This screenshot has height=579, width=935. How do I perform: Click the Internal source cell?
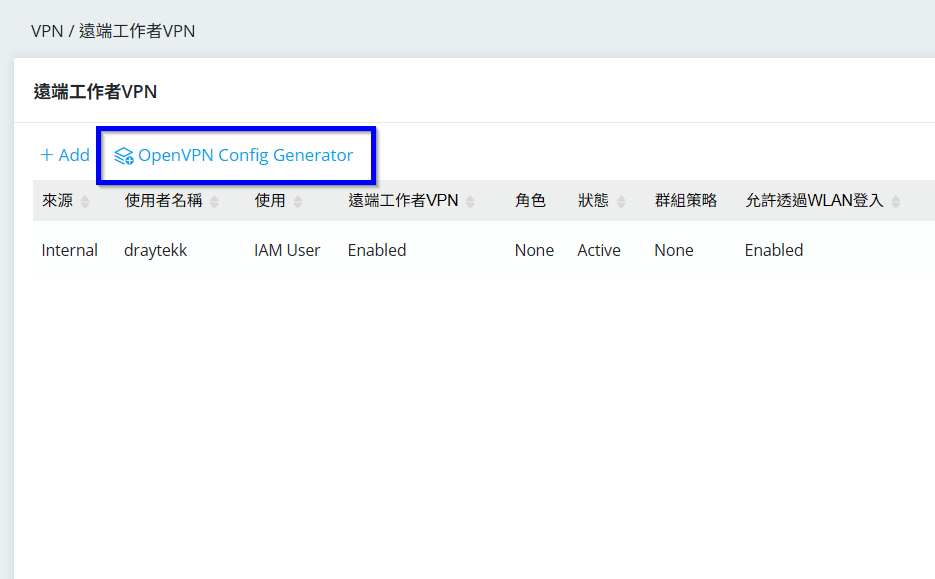pos(69,250)
